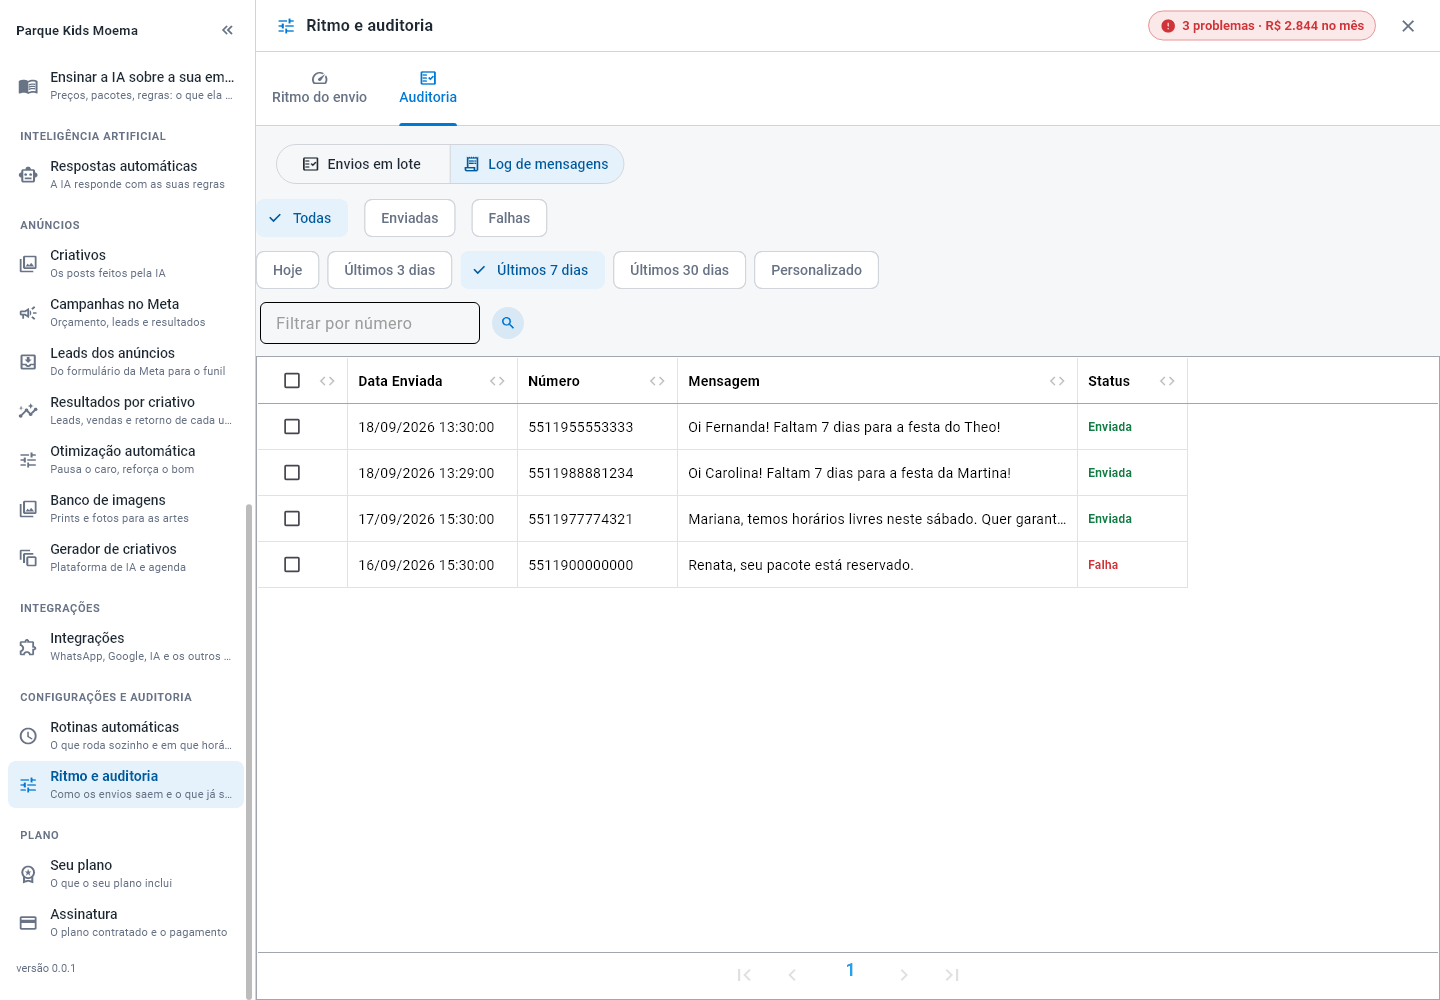Click the download icon for Leads dos anúncios
The width and height of the screenshot is (1440, 1000).
click(x=28, y=362)
